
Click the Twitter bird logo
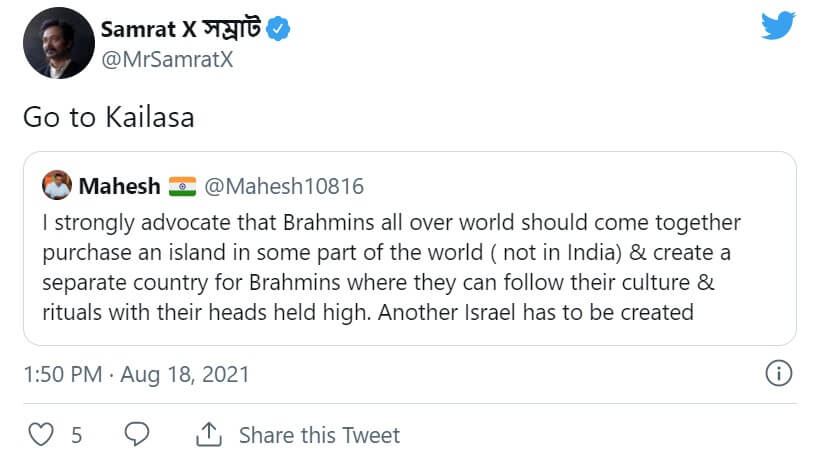tap(777, 25)
